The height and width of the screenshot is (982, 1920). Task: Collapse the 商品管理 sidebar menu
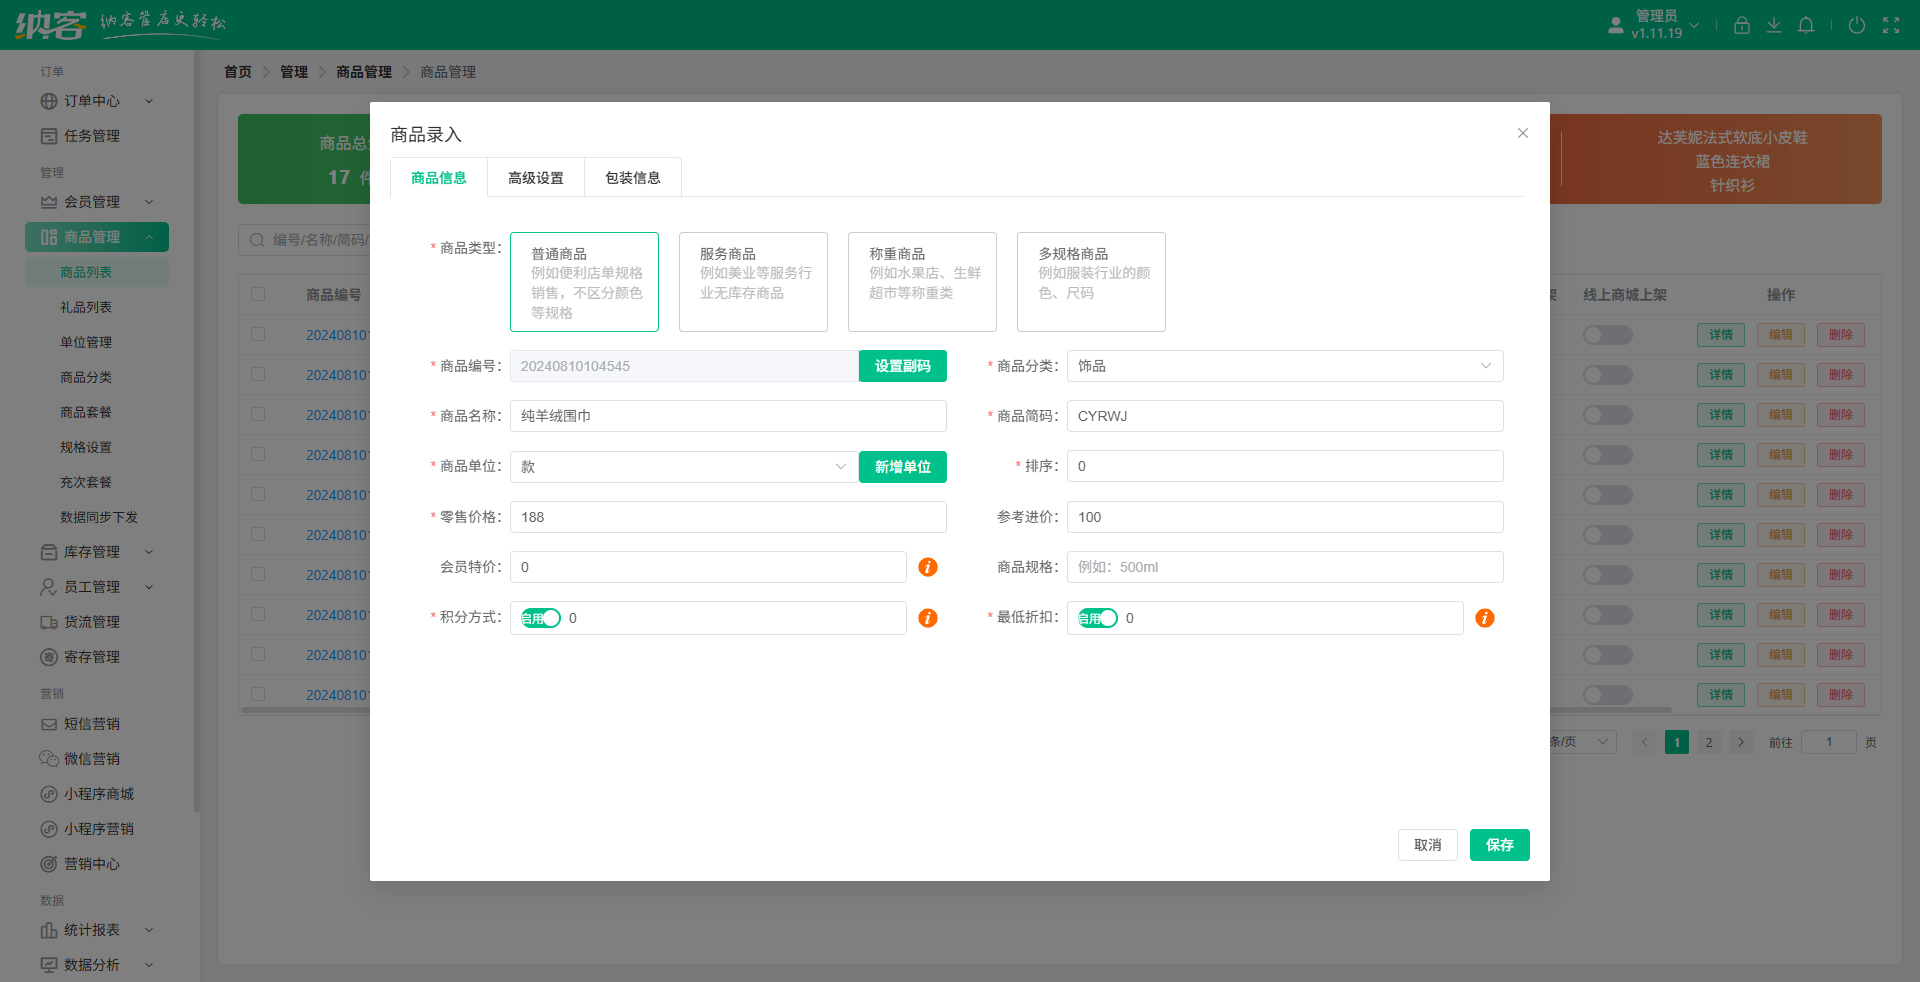point(150,237)
